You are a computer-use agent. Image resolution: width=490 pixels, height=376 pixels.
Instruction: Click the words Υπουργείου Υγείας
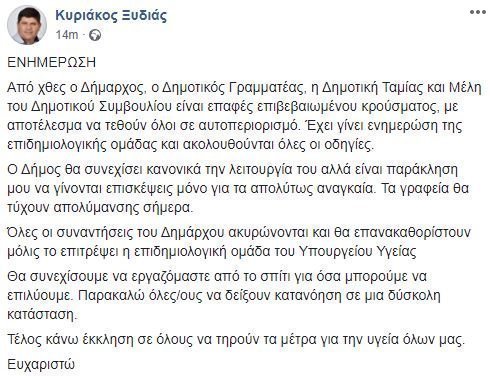pos(356,251)
